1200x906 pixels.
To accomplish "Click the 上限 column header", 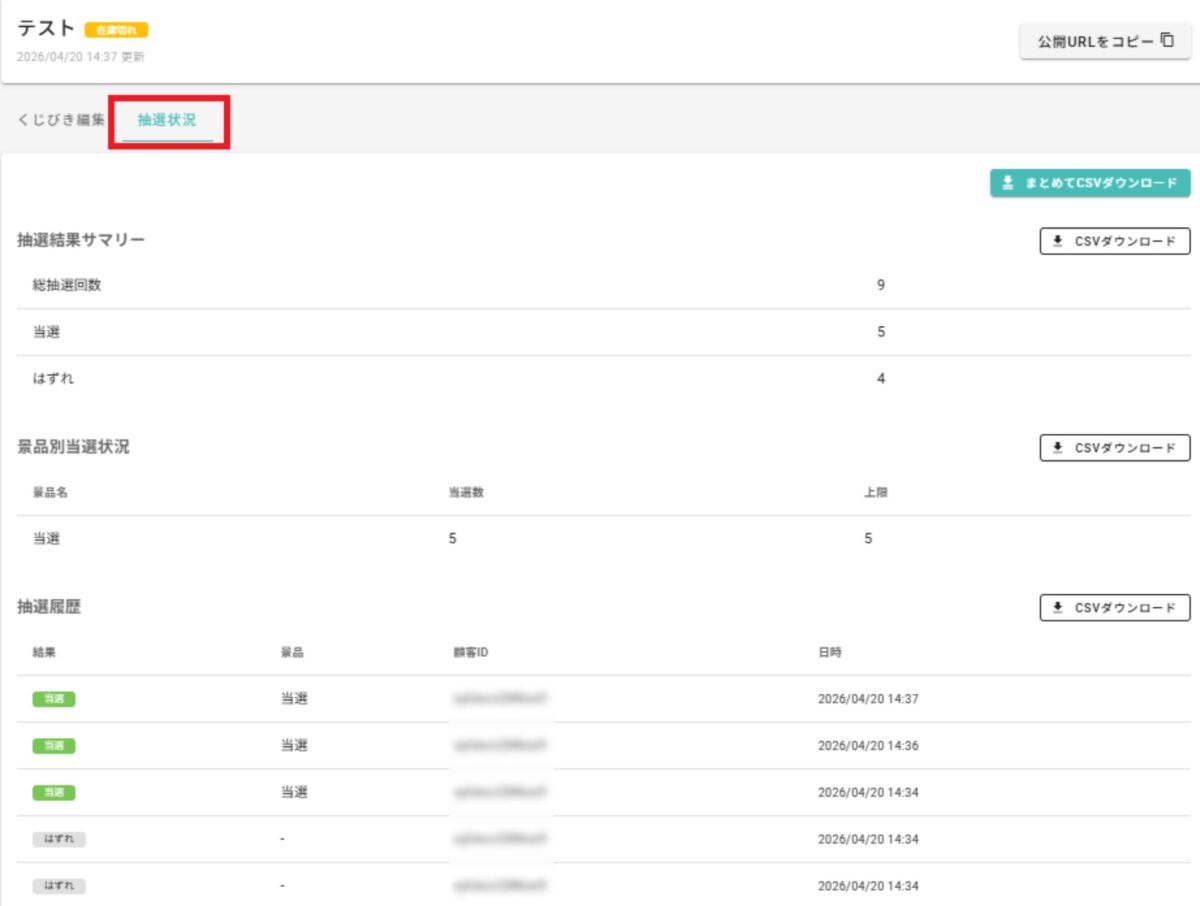I will point(876,493).
